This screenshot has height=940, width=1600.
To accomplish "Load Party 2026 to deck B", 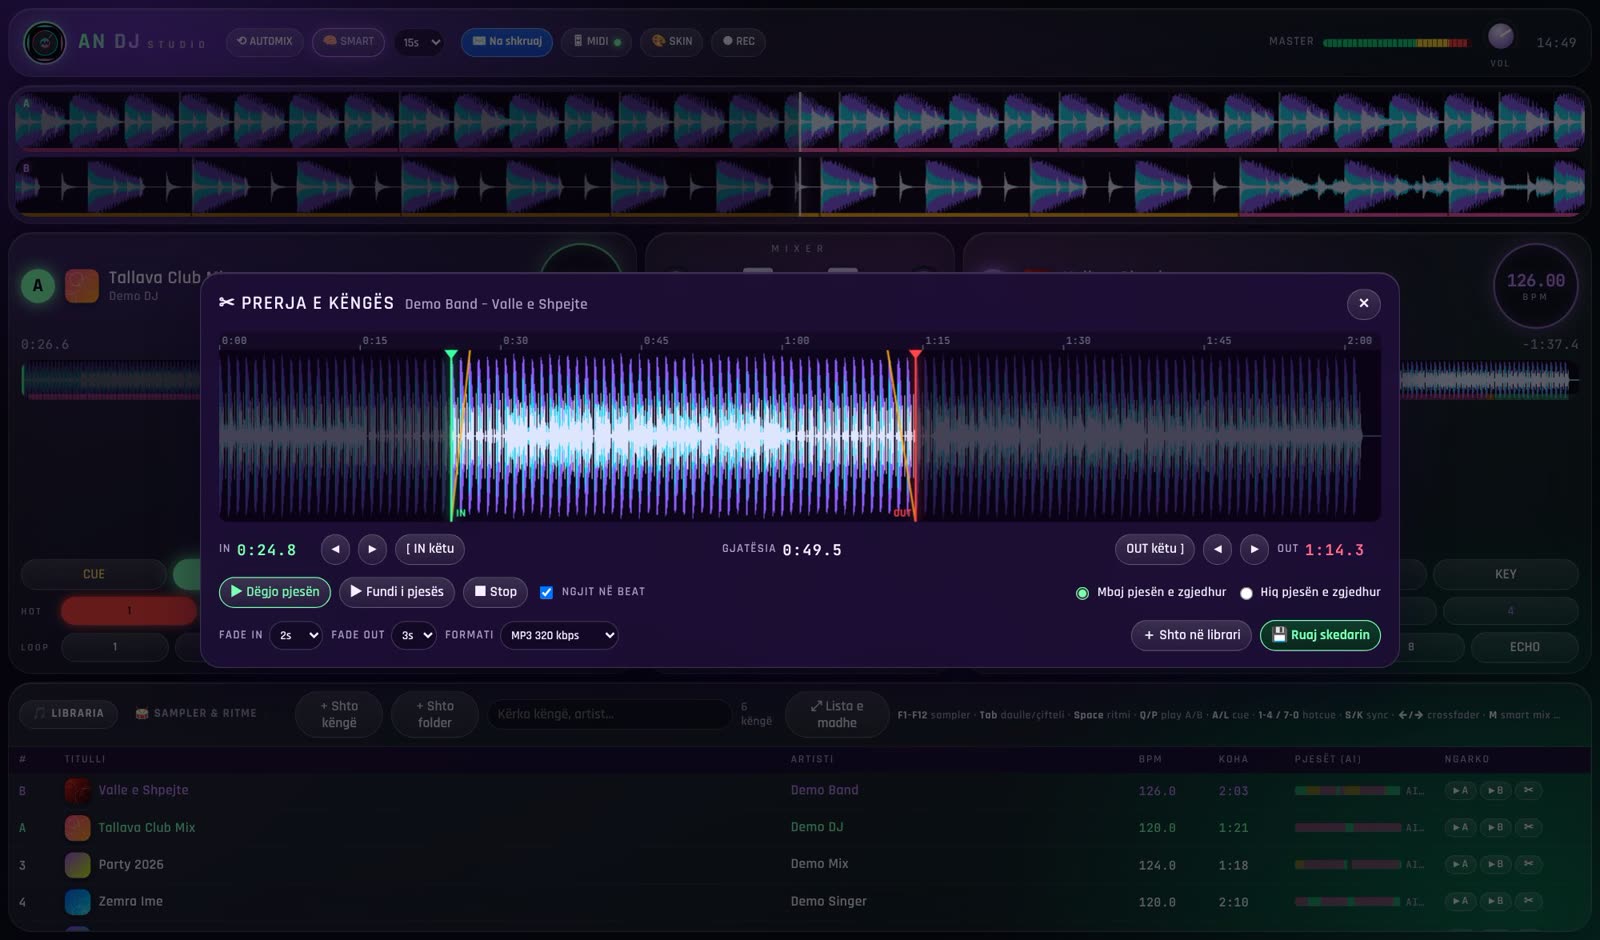I will click(x=1494, y=864).
